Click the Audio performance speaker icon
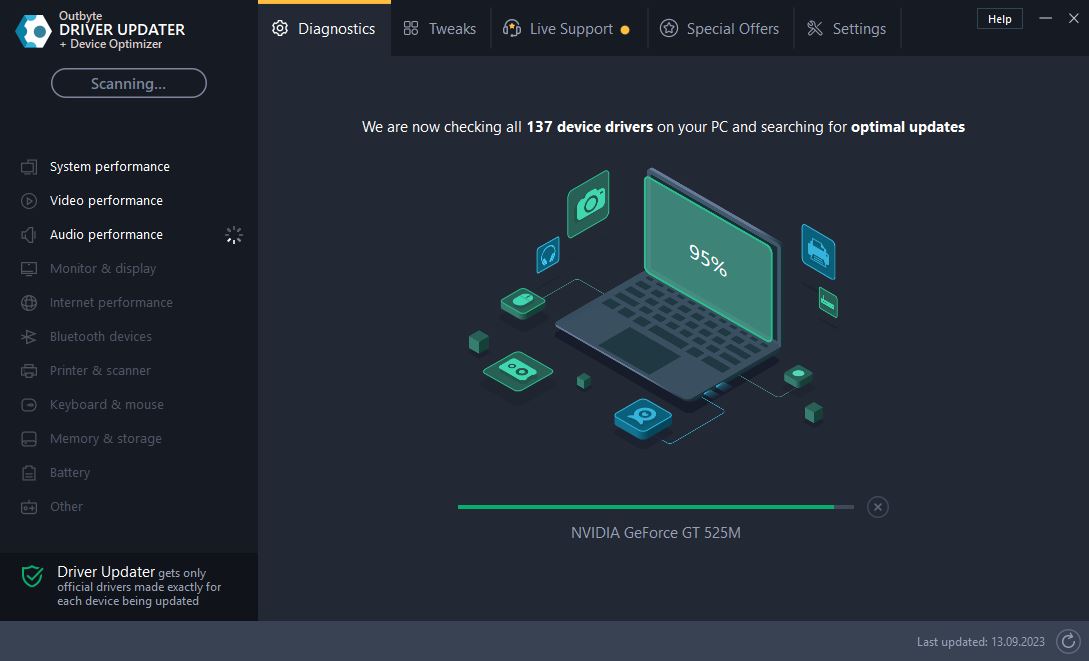Image resolution: width=1089 pixels, height=661 pixels. 28,235
